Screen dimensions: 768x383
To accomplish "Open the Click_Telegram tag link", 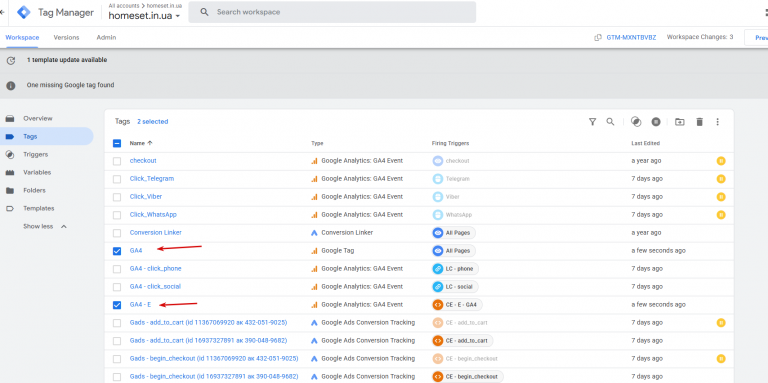I will [x=152, y=179].
